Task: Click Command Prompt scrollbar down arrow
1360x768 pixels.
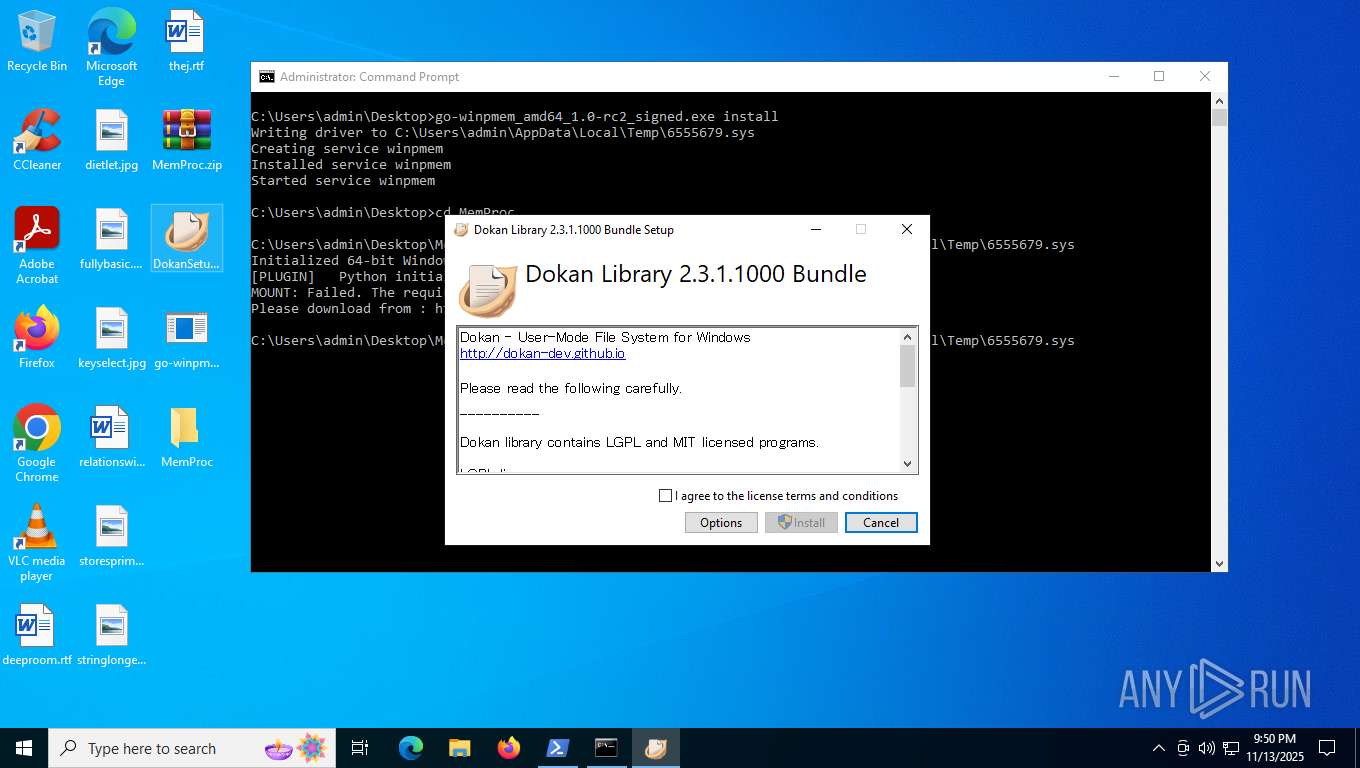Action: click(x=1219, y=563)
